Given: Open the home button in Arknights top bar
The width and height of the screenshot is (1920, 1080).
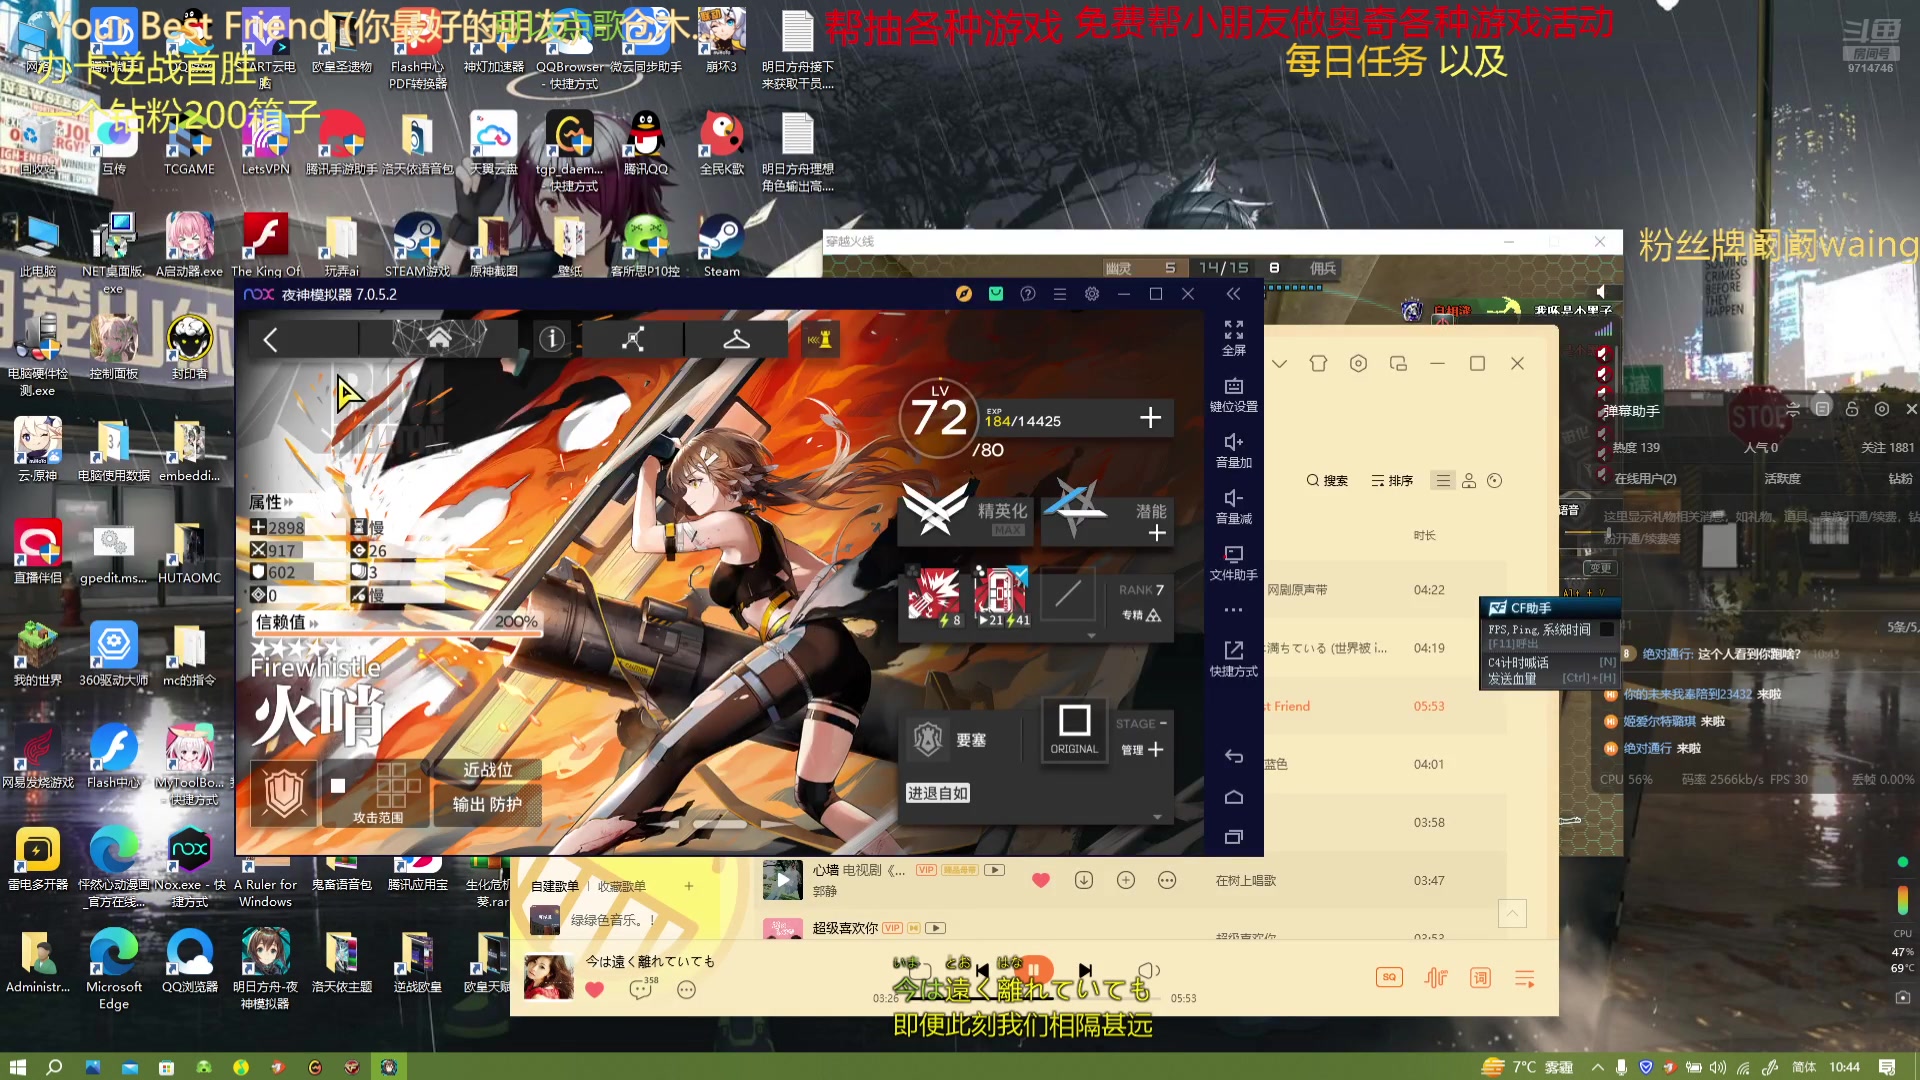Looking at the screenshot, I should [439, 339].
